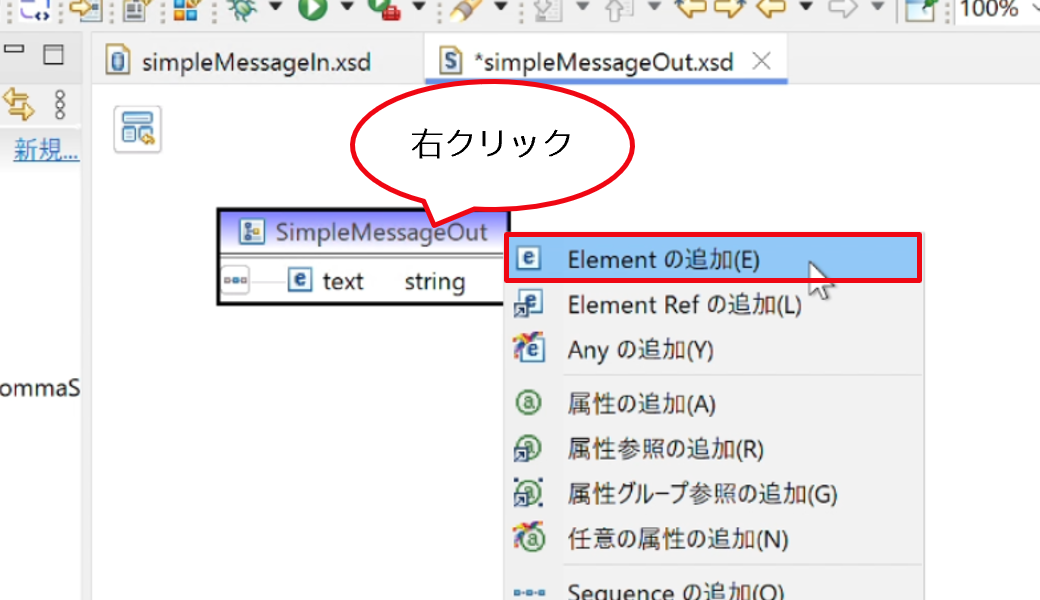
Task: Open dropdown arrow beside grey up-arrow icon
Action: point(654,7)
